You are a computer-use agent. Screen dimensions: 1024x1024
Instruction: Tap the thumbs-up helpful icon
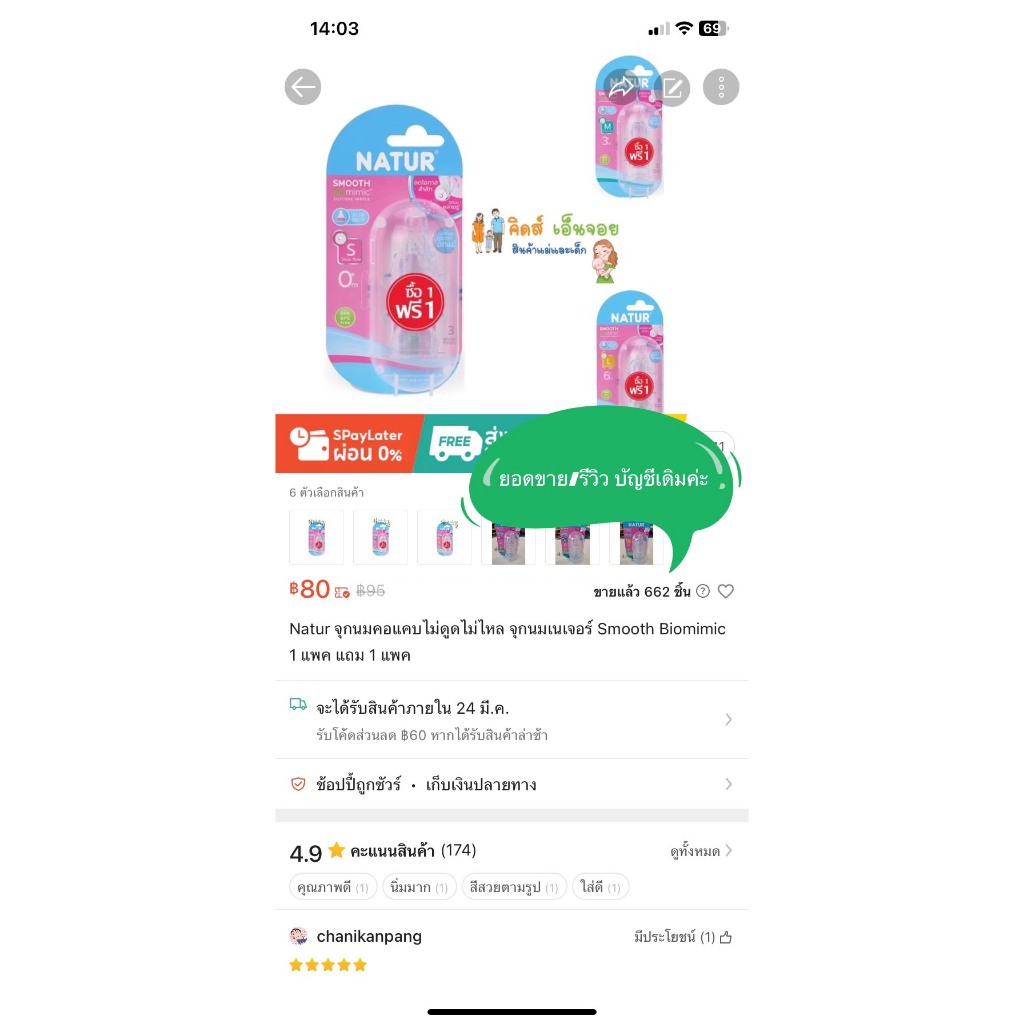pos(726,938)
